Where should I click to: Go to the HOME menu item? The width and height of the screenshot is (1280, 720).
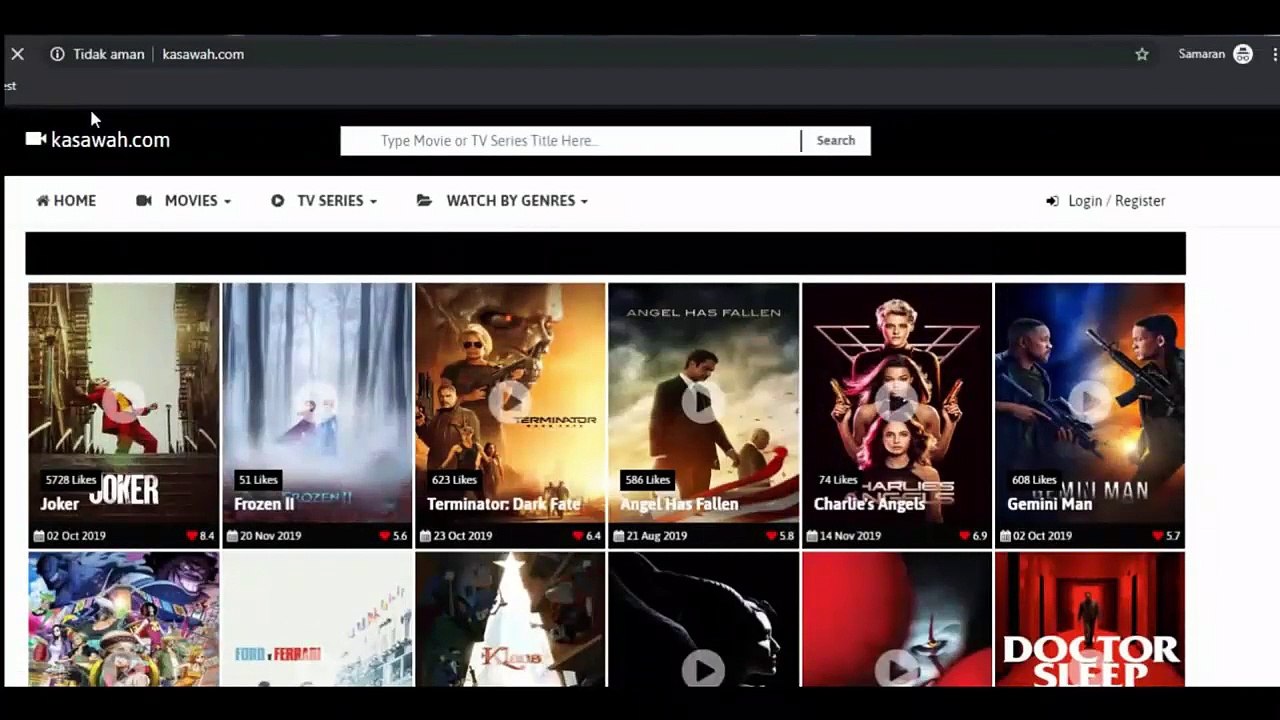(66, 201)
